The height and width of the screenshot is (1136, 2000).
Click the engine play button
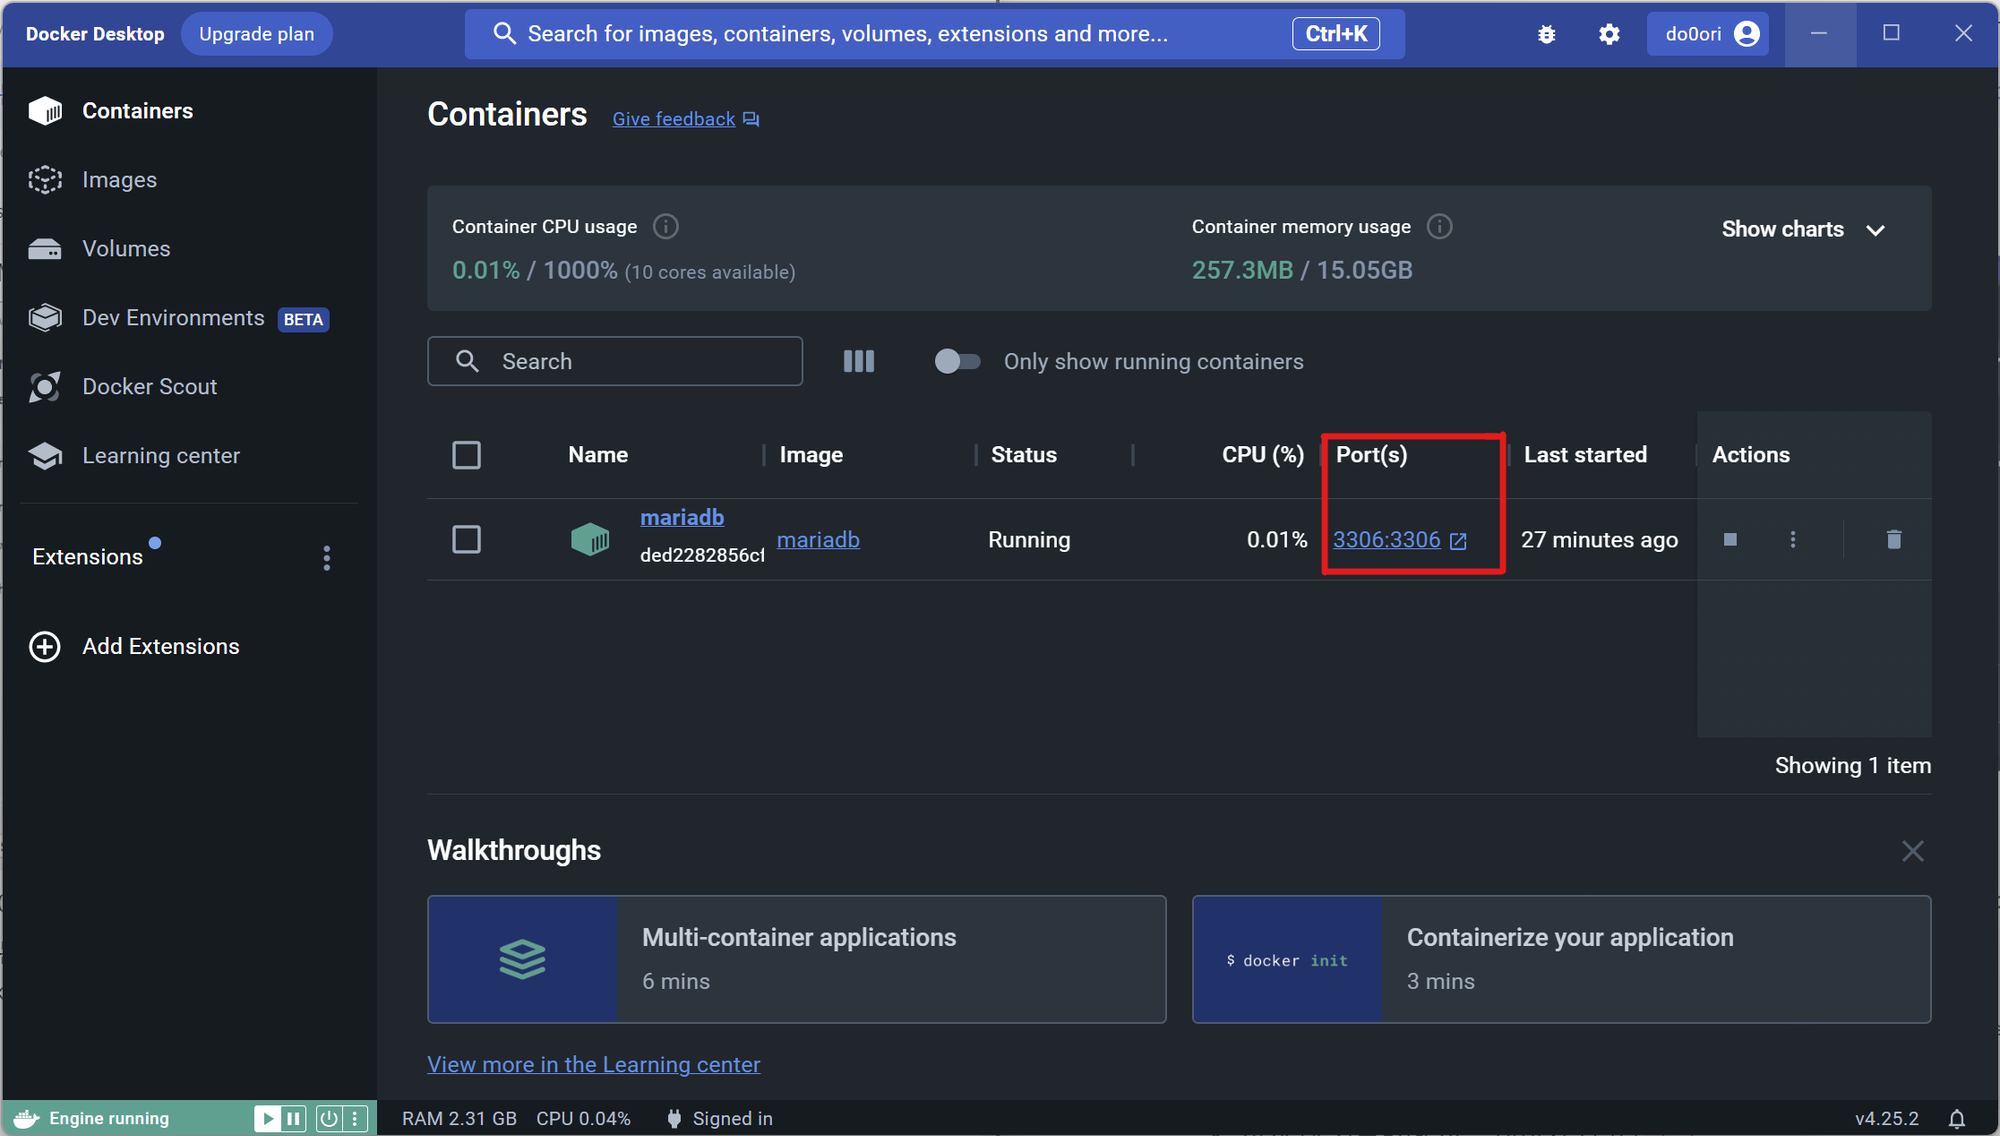[x=267, y=1118]
